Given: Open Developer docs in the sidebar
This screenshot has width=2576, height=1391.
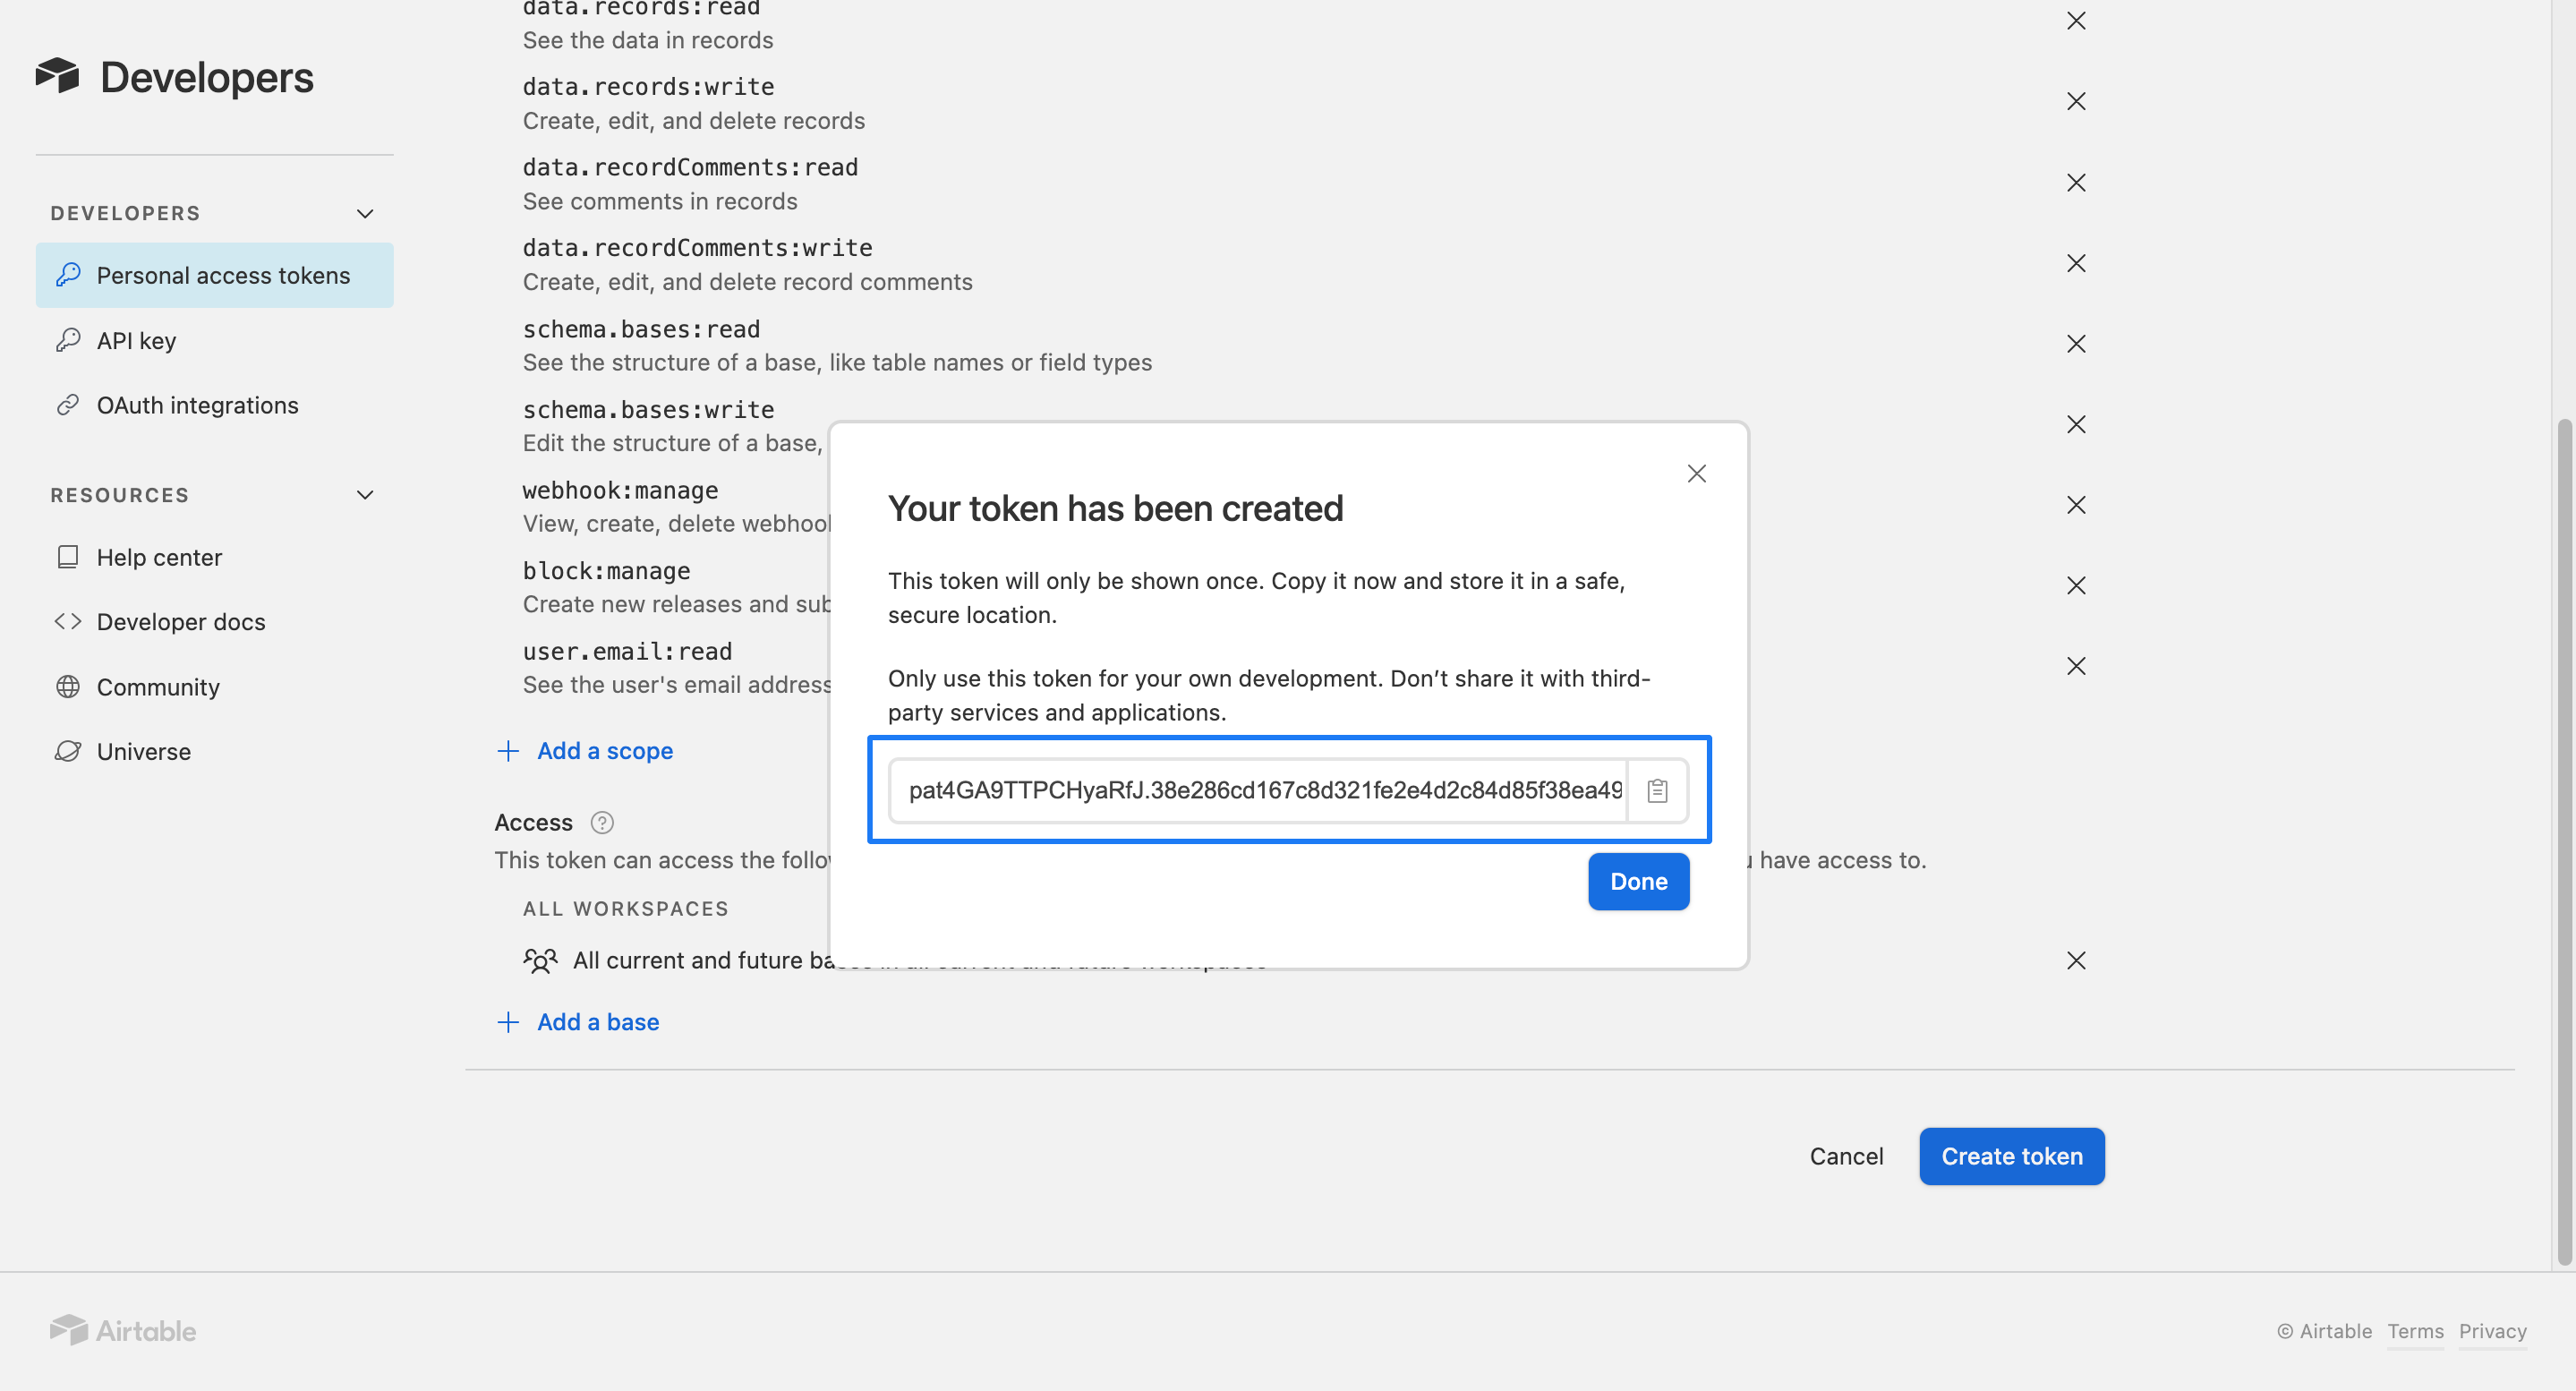Looking at the screenshot, I should [181, 621].
